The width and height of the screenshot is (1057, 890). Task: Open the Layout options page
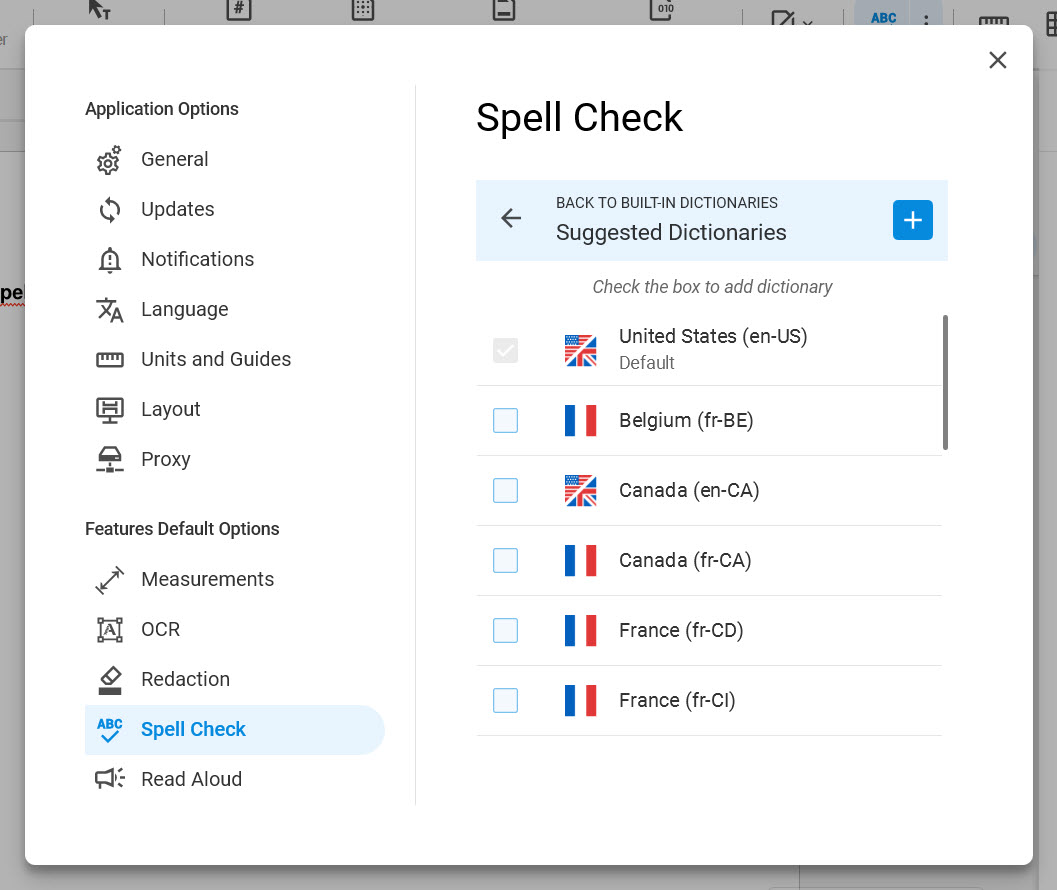[x=170, y=409]
